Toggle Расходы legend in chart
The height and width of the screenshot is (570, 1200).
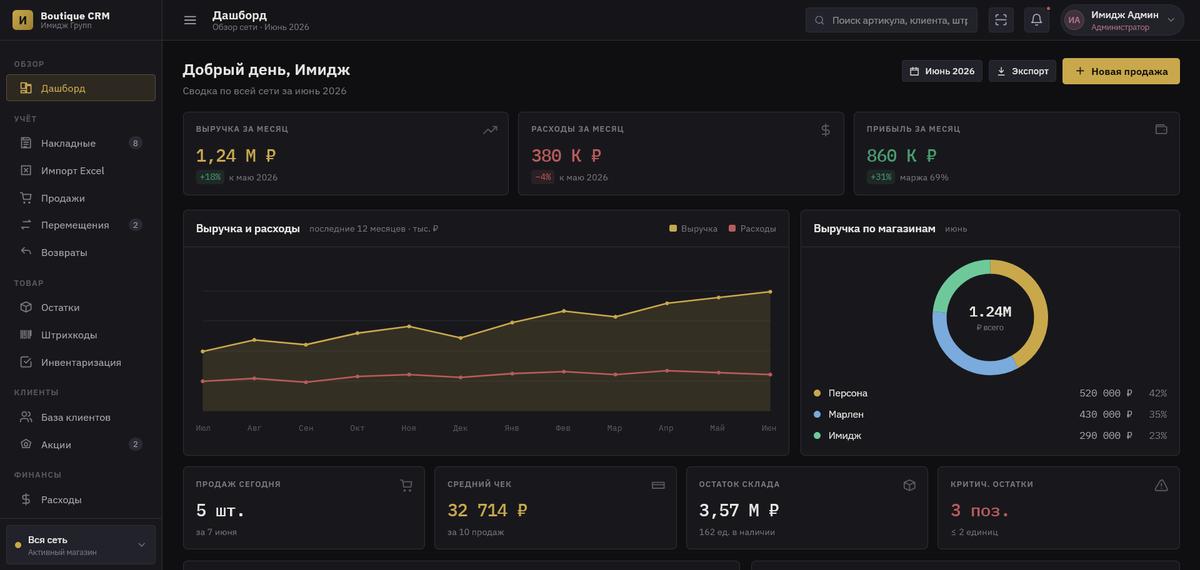[752, 229]
